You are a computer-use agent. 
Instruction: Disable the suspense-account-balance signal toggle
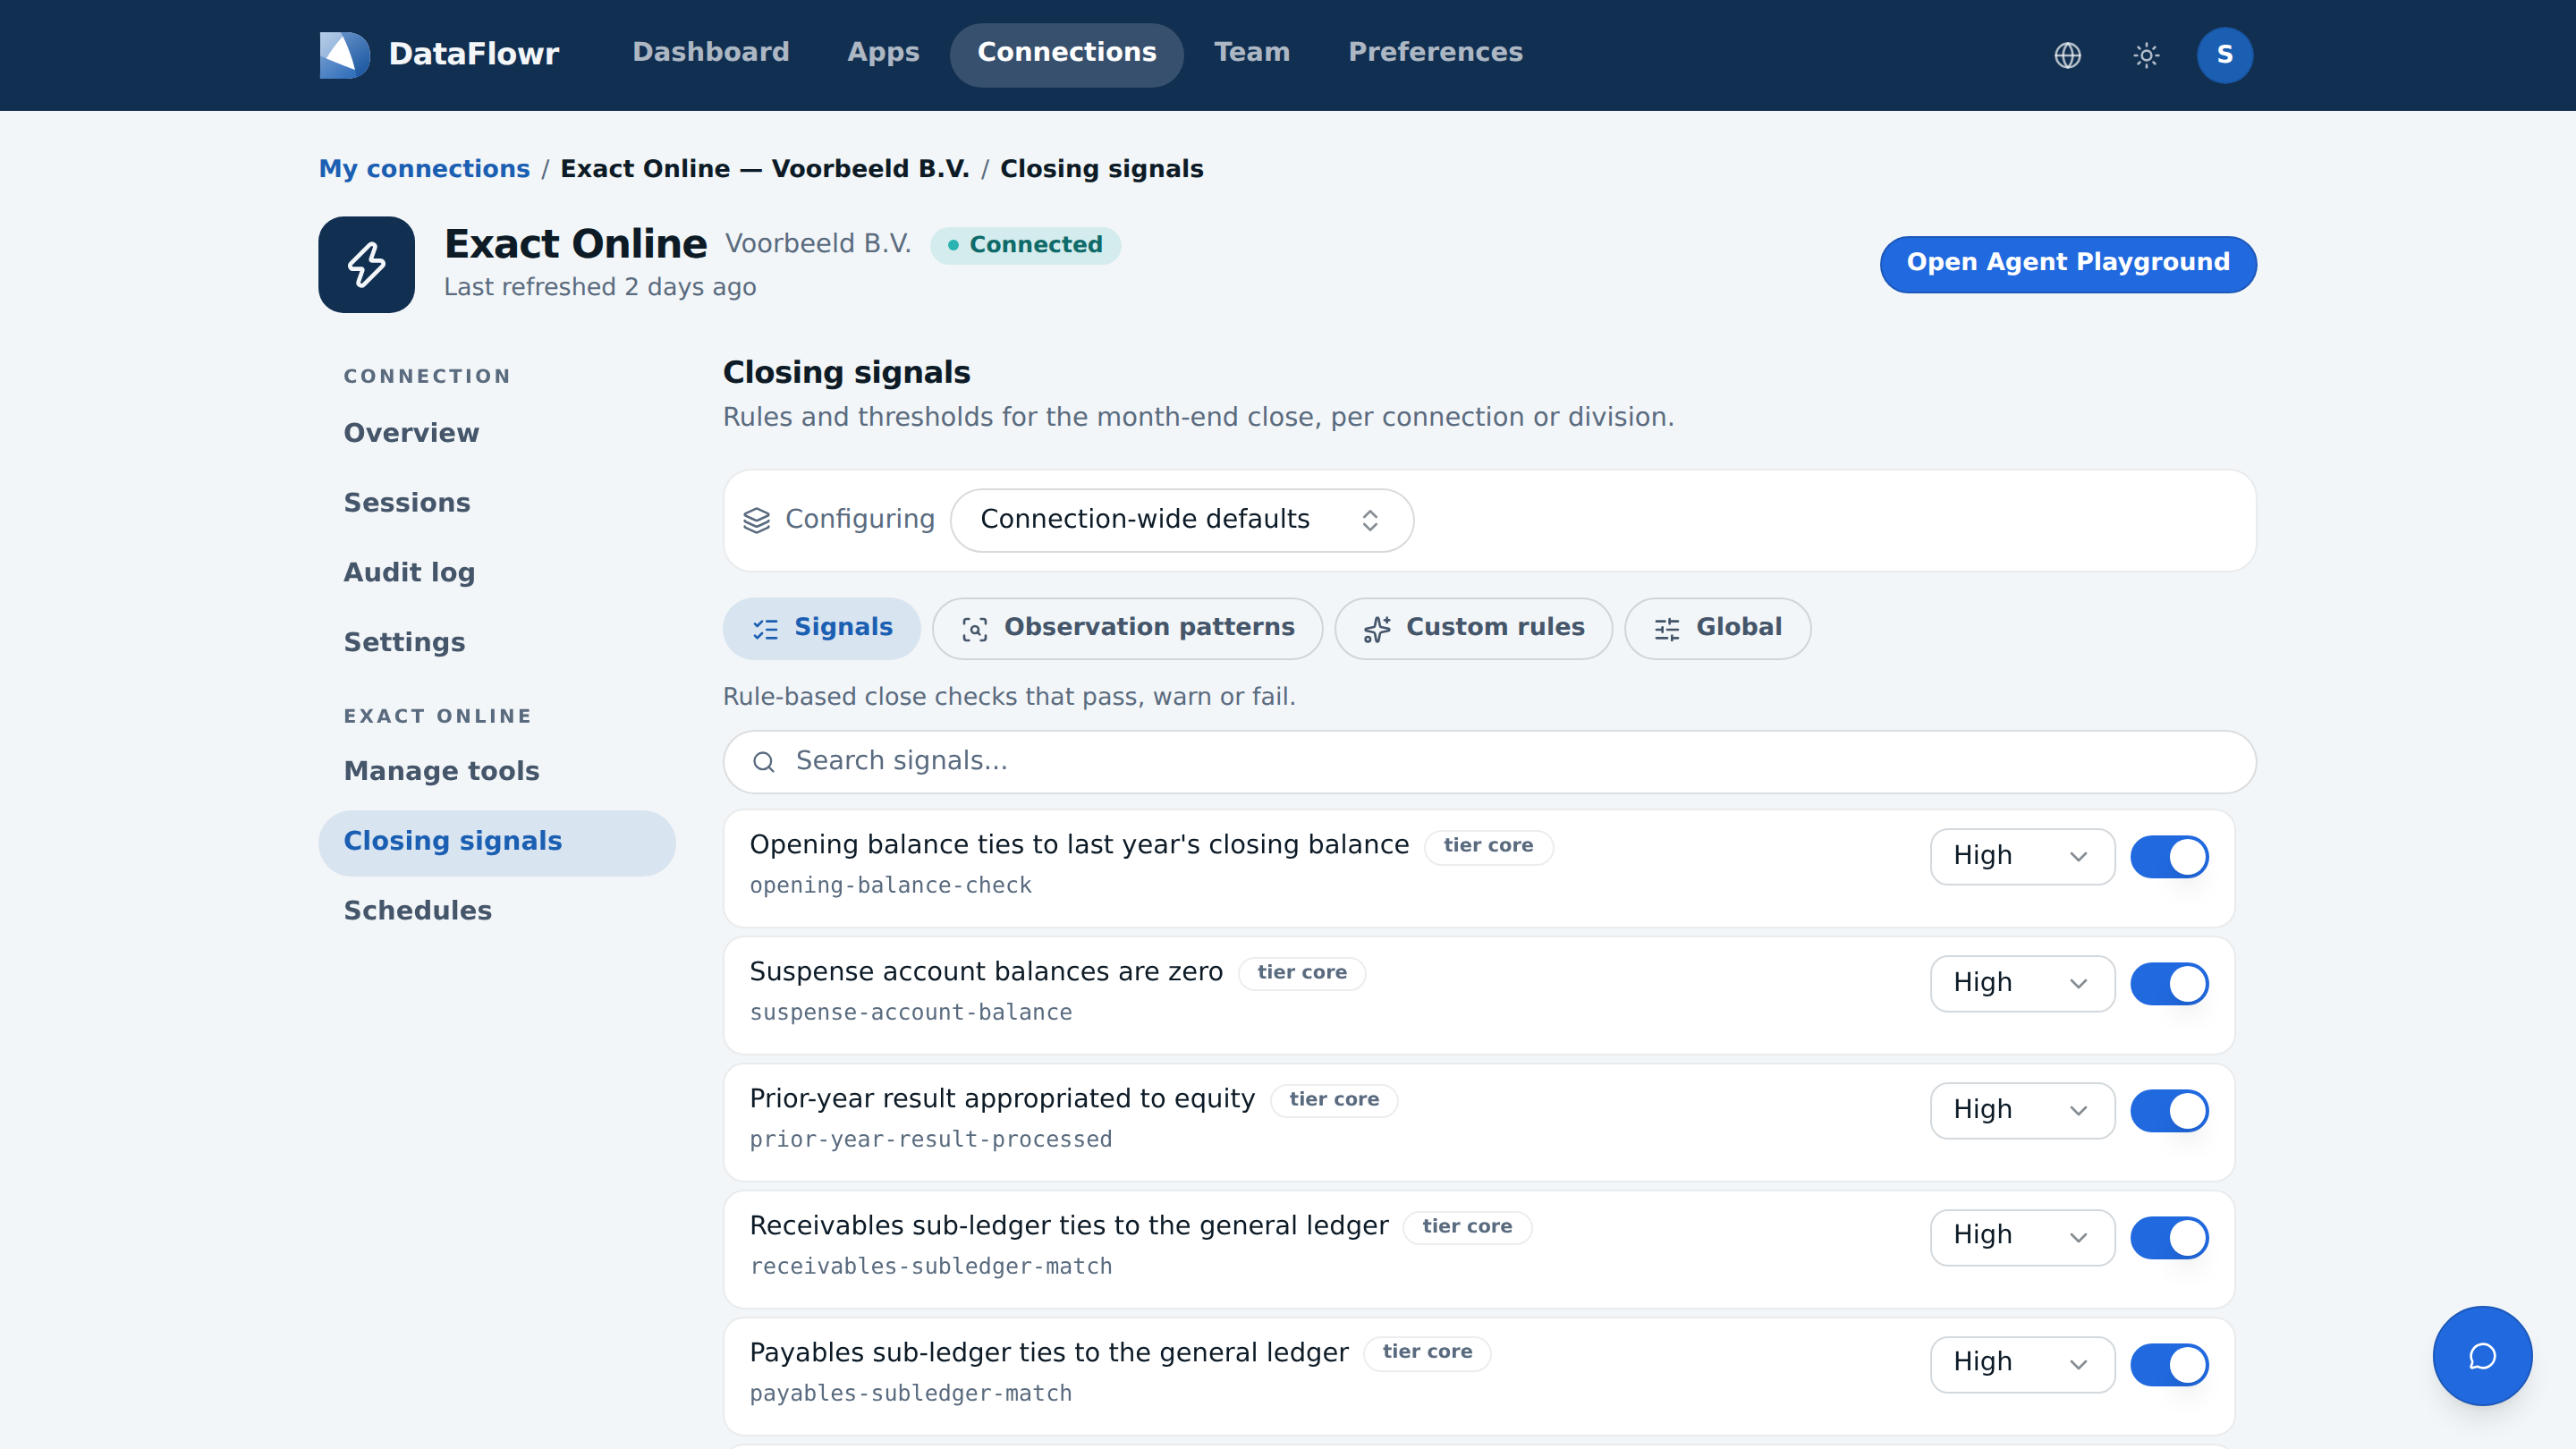pos(2169,984)
